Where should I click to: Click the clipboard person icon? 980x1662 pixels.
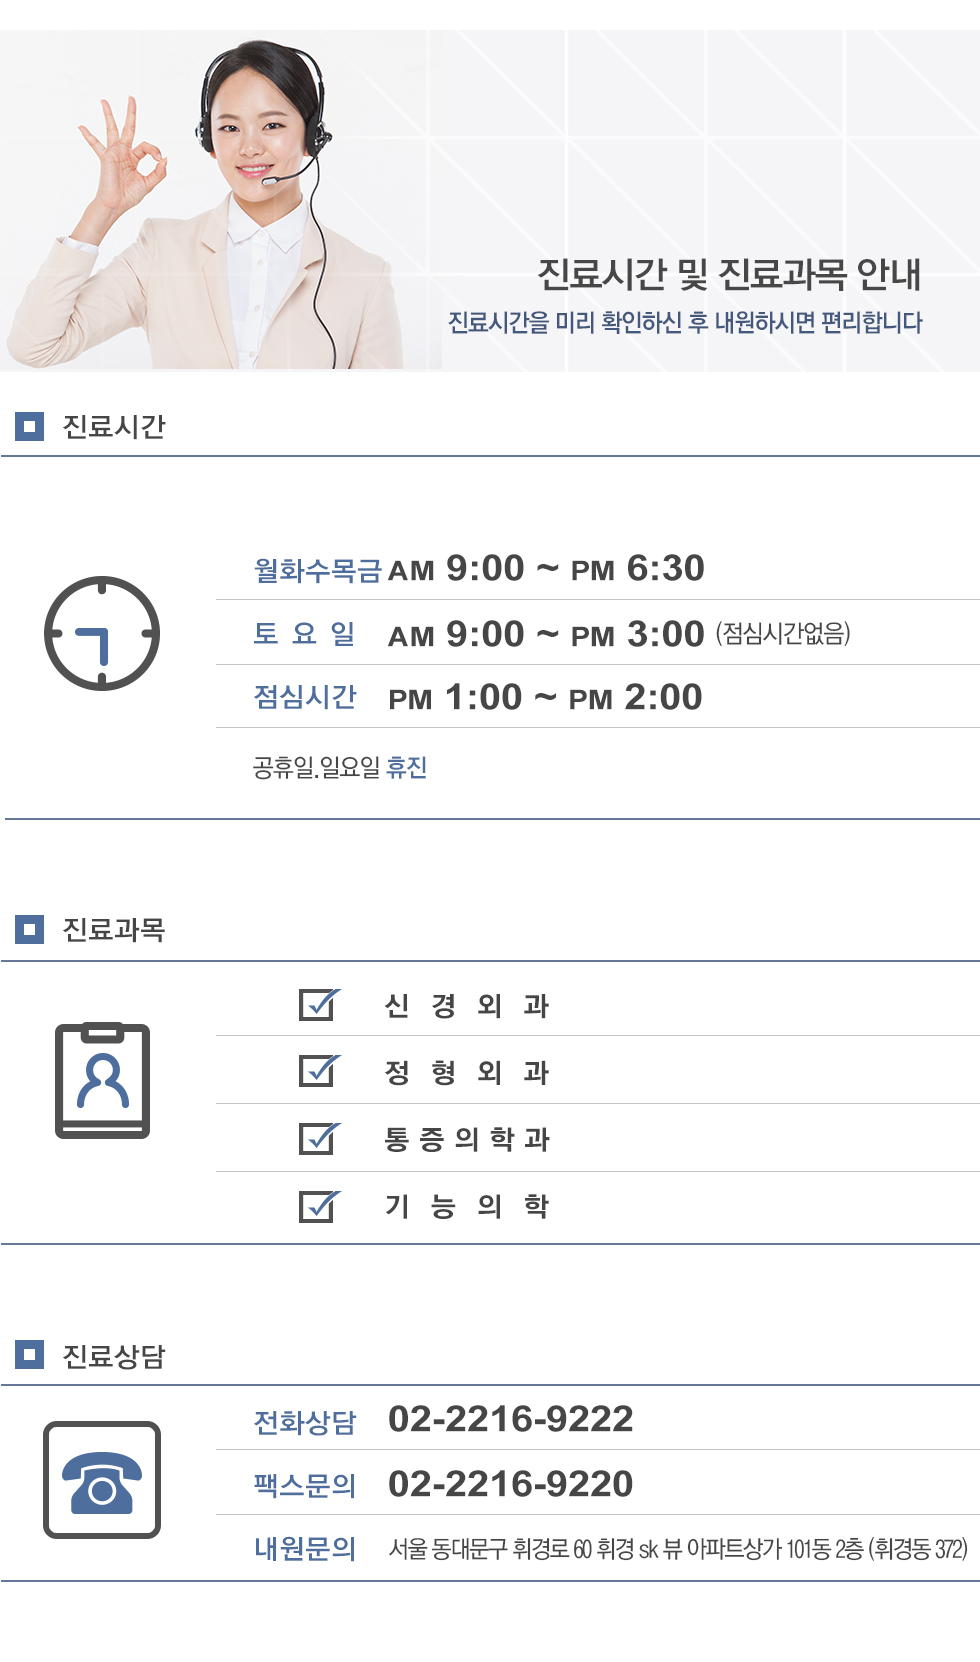click(102, 1080)
